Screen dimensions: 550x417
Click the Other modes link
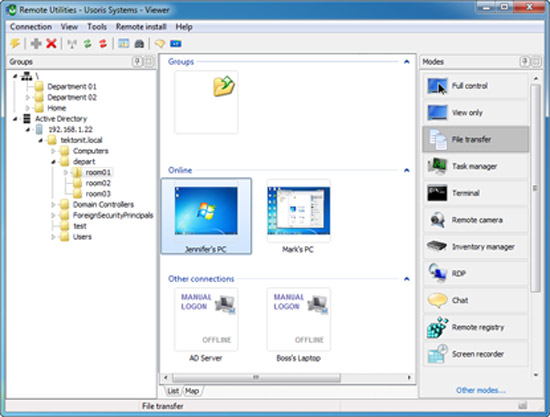point(481,390)
